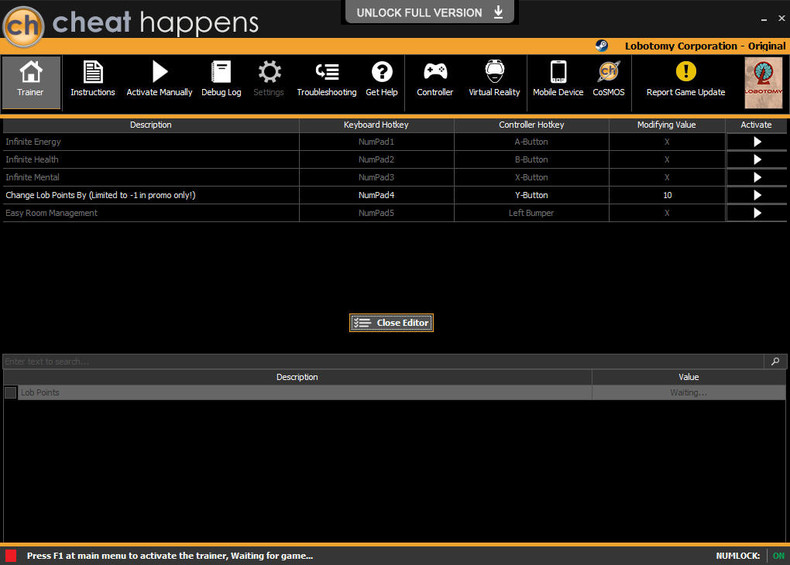This screenshot has width=790, height=565.
Task: Click NumPad1 keyboard hotkey cell
Action: tap(376, 142)
